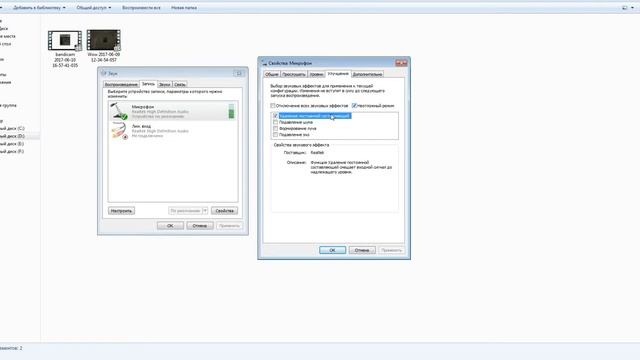The image size is (640, 360).
Task: Click Настроить button in Звук window
Action: 121,211
